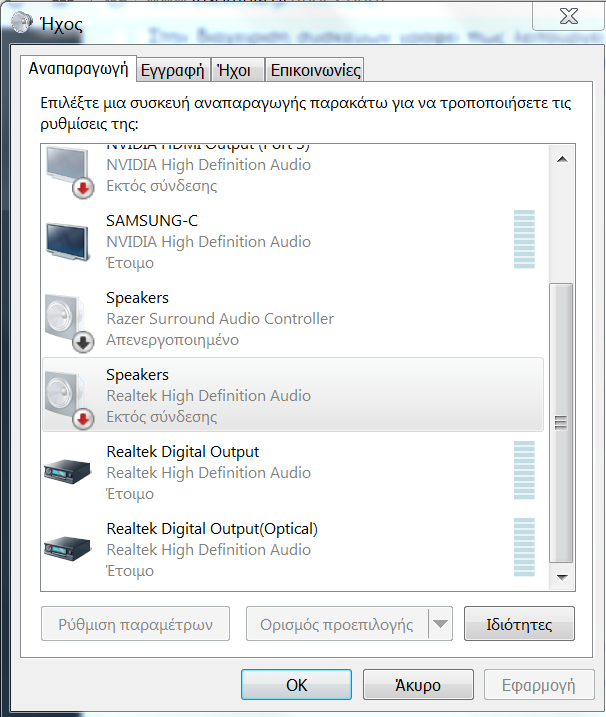606x717 pixels.
Task: Switch to the Ήχοι tab
Action: [x=237, y=70]
